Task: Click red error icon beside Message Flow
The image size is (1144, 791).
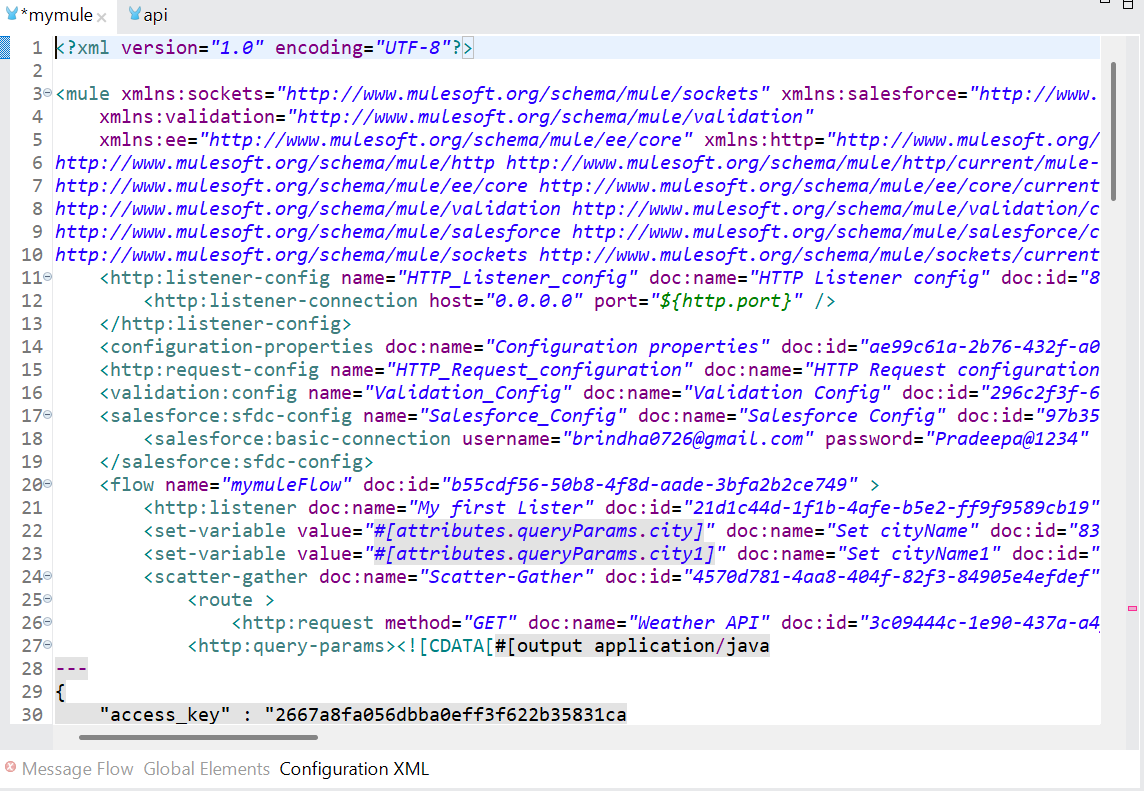Action: tap(10, 768)
